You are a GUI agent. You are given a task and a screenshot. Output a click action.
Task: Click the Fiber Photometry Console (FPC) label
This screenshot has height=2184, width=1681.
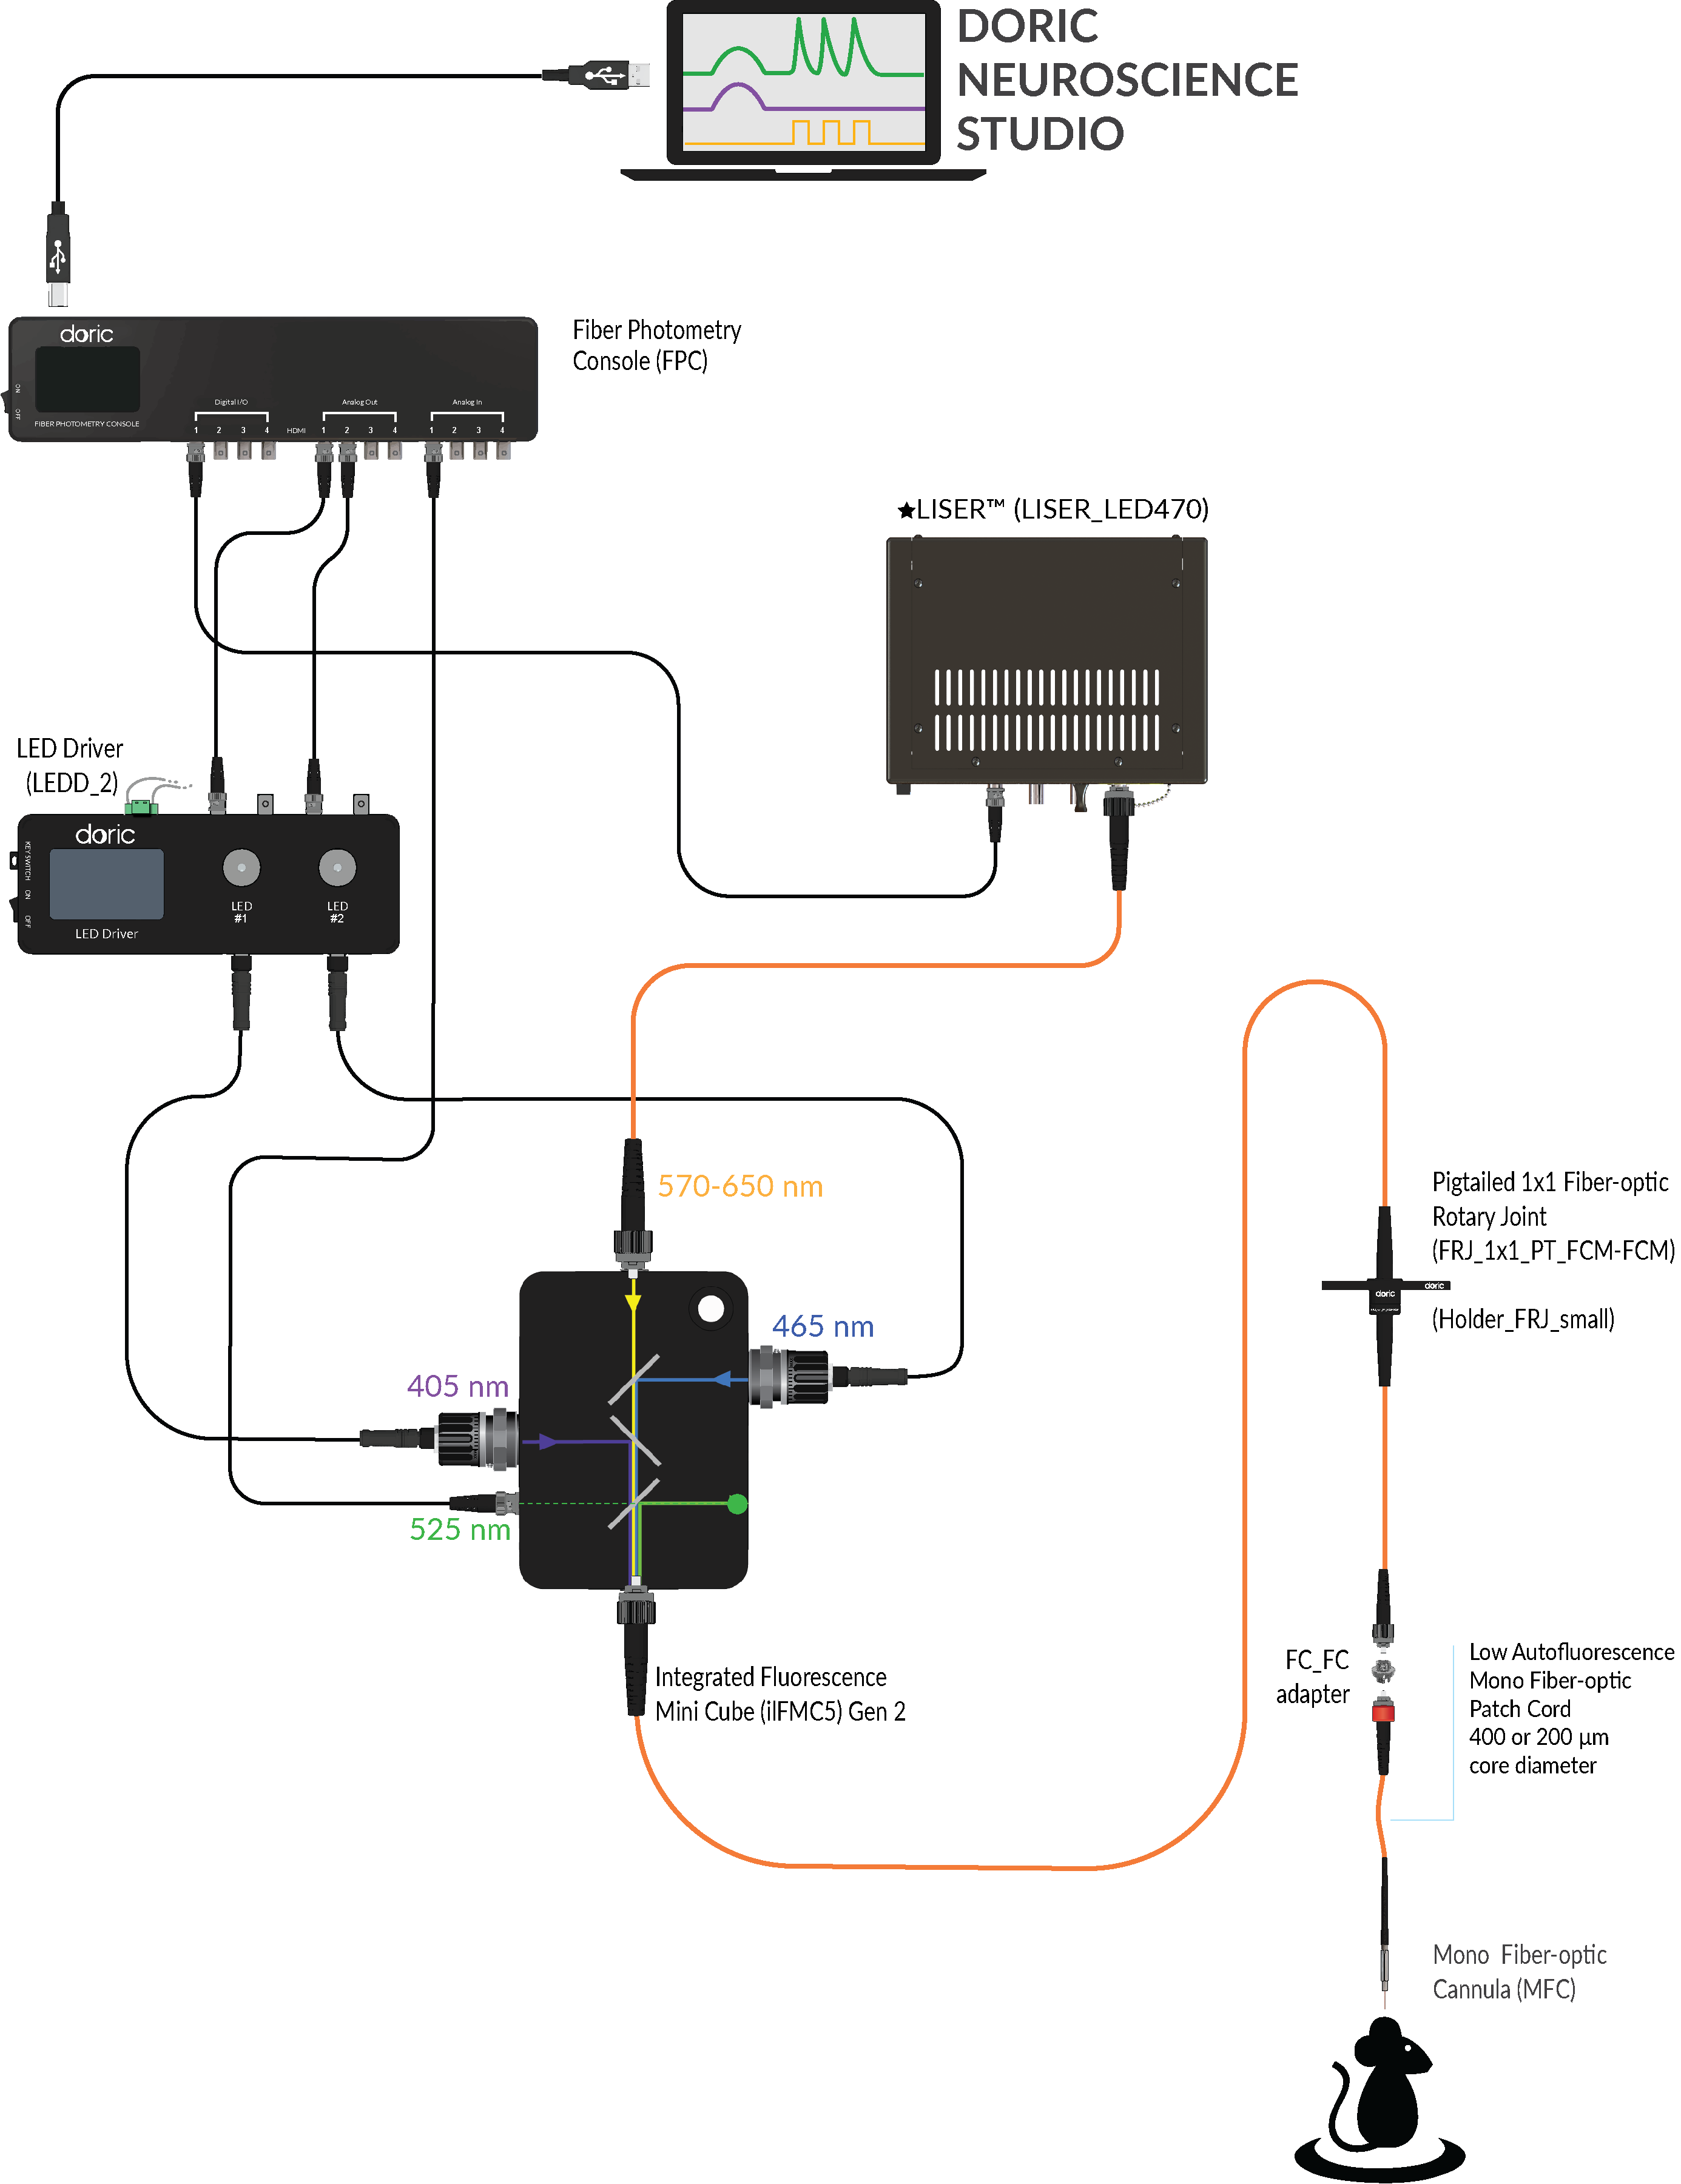coord(656,345)
